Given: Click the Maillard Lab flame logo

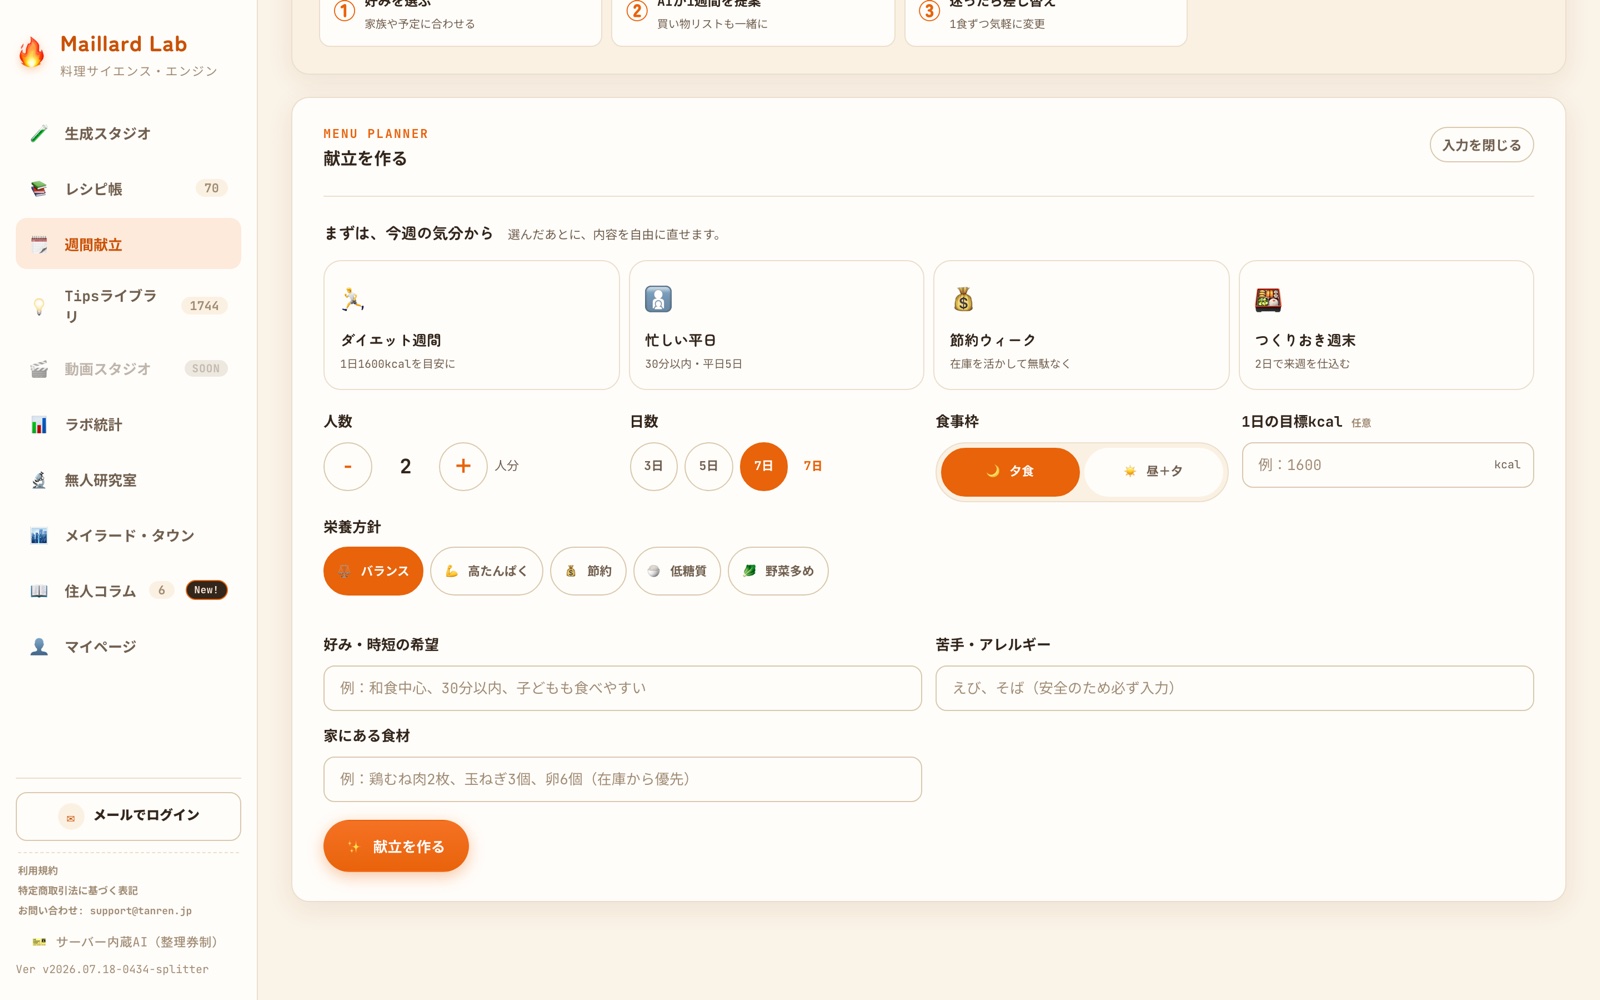Looking at the screenshot, I should tap(32, 54).
